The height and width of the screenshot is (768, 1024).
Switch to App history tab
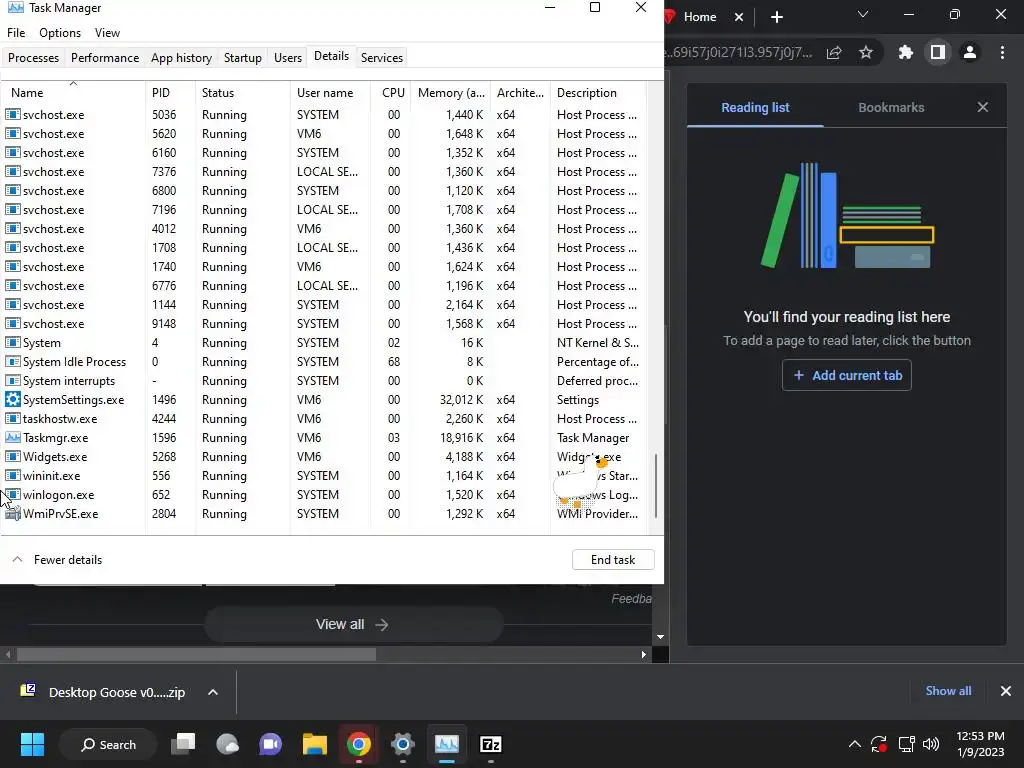(x=182, y=57)
